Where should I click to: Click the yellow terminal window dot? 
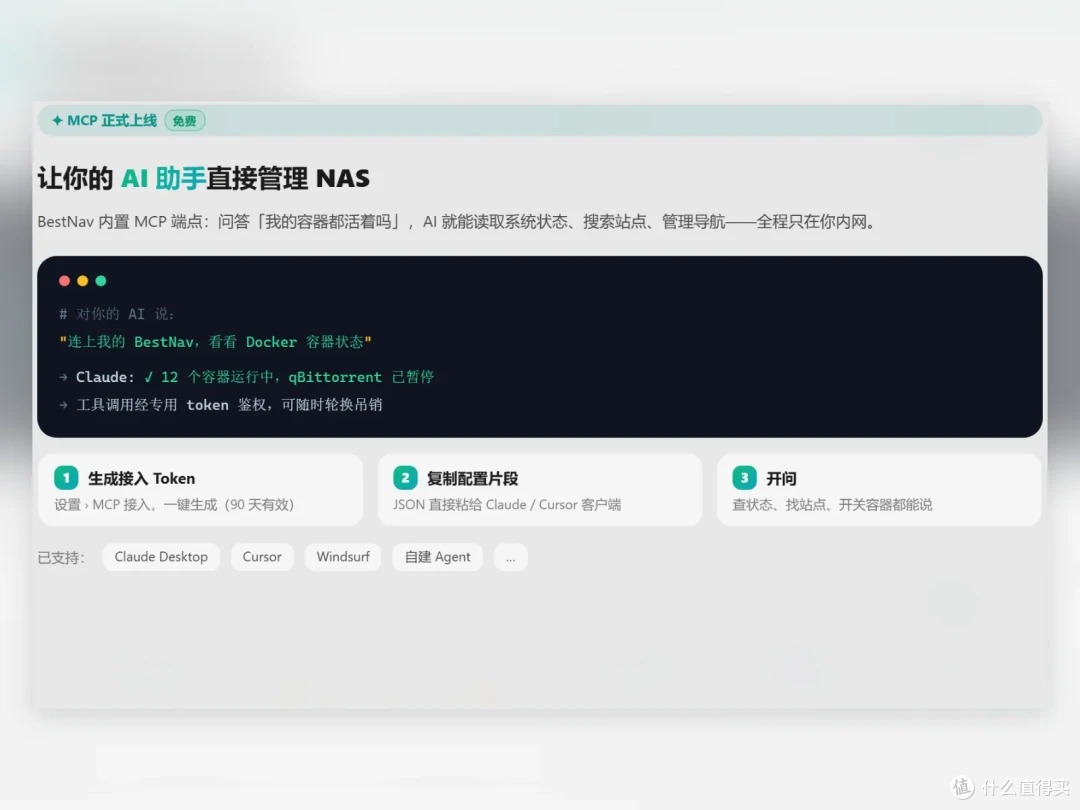tap(83, 280)
